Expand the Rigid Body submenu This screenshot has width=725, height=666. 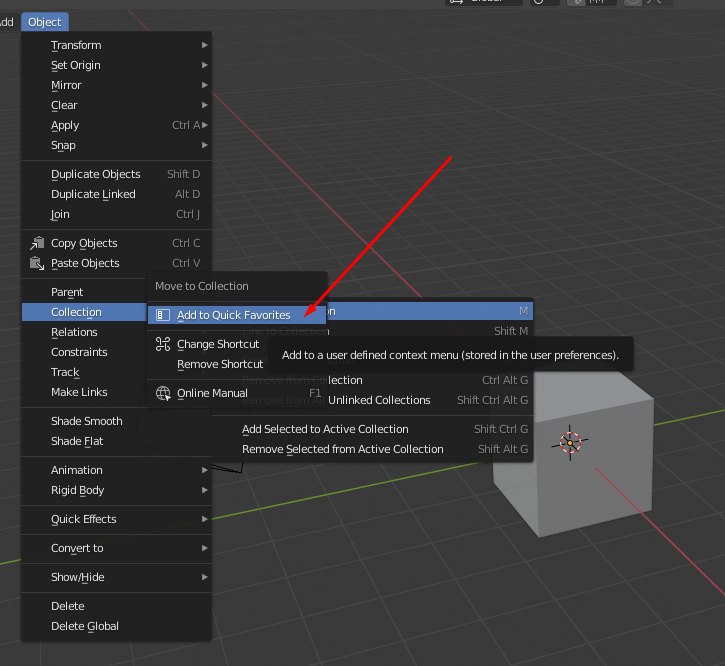coord(117,490)
